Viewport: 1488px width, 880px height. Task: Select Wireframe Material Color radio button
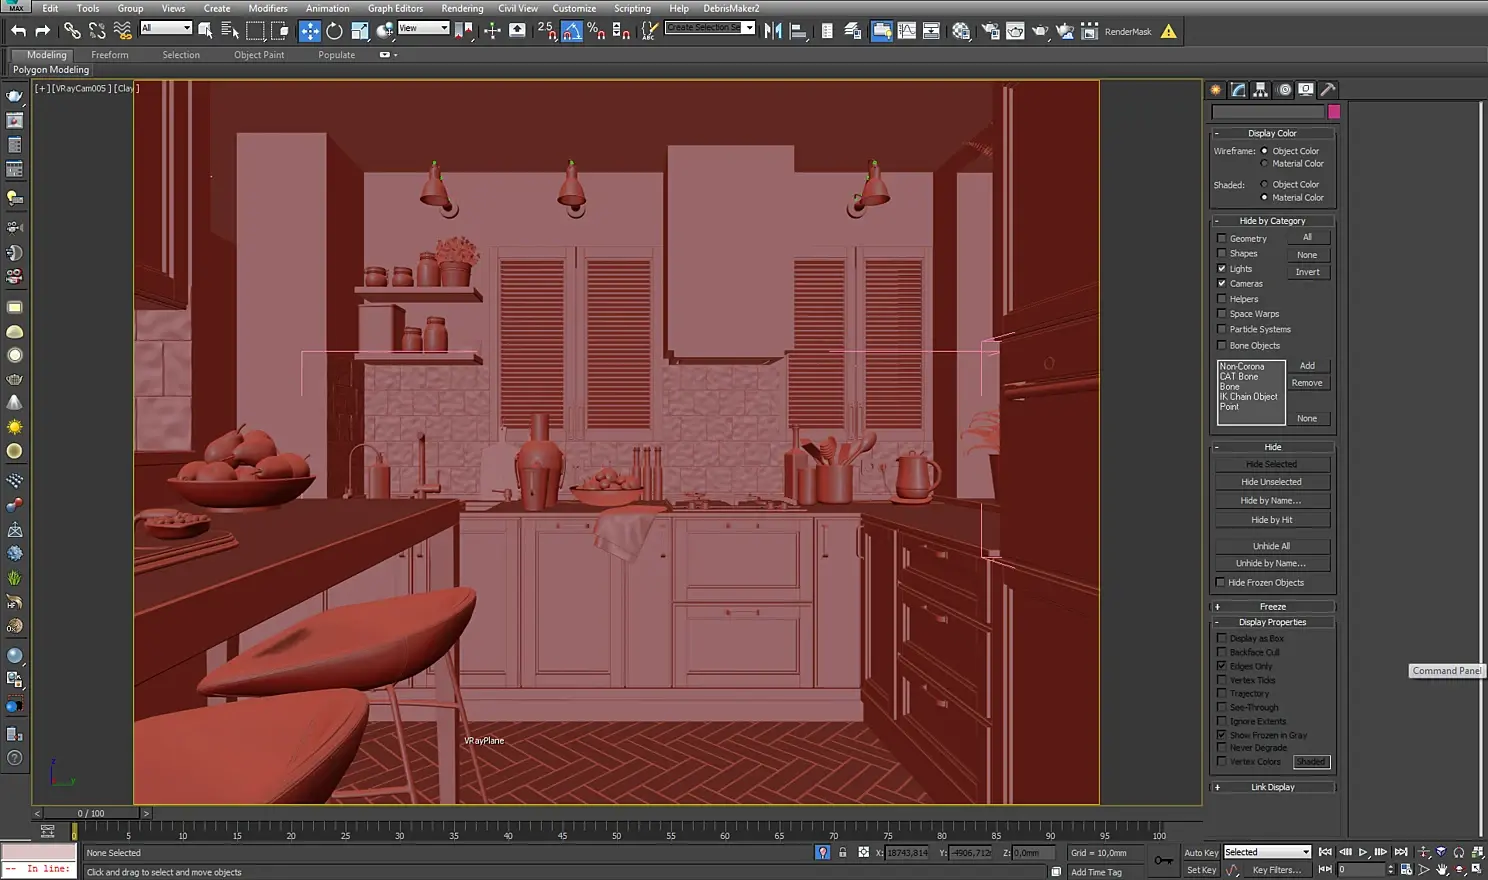1264,164
